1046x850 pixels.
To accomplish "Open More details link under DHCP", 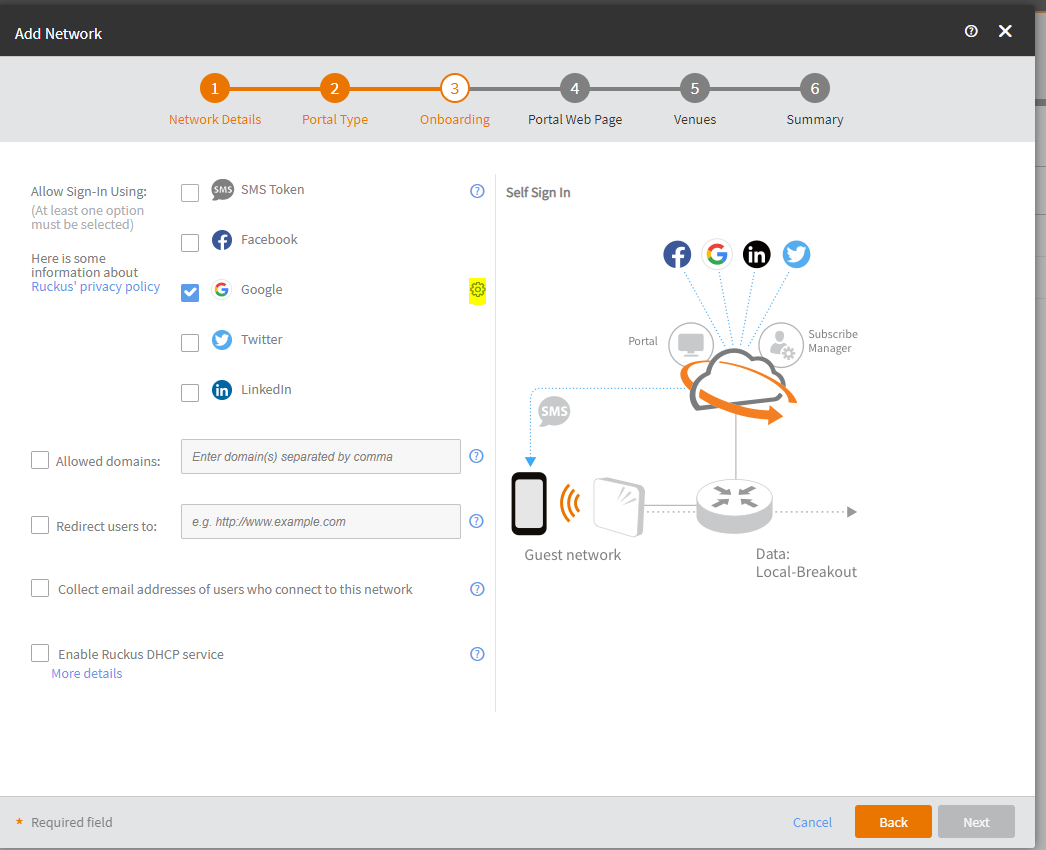I will tap(87, 673).
